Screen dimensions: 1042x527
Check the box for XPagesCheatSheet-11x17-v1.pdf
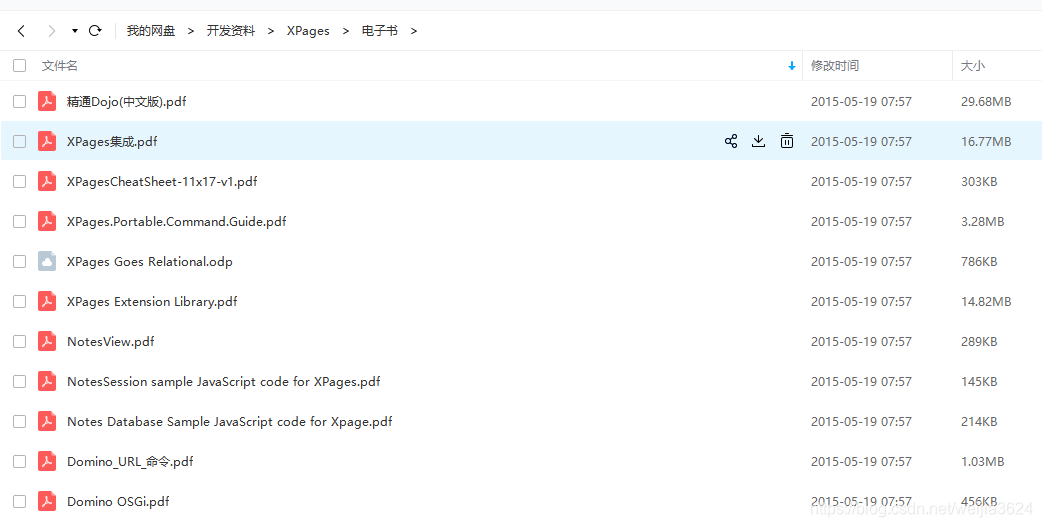click(x=19, y=181)
